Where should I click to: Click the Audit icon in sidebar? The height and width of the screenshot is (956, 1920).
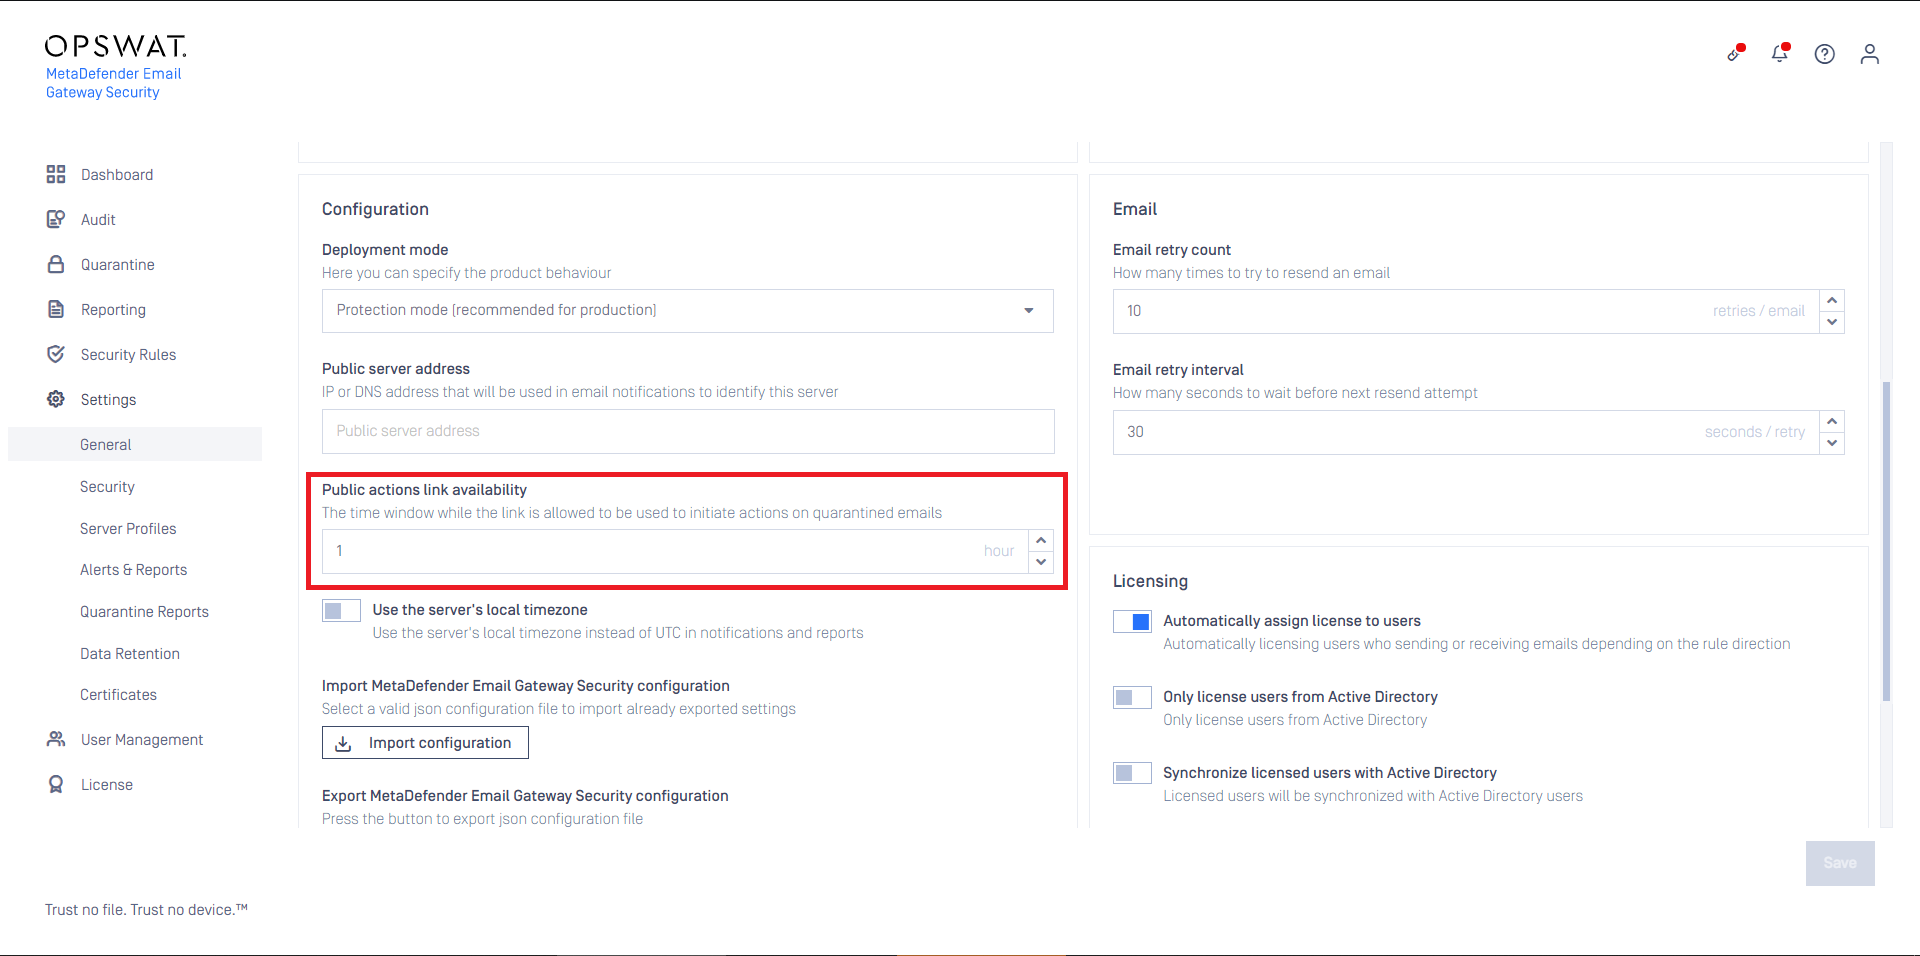coord(56,219)
